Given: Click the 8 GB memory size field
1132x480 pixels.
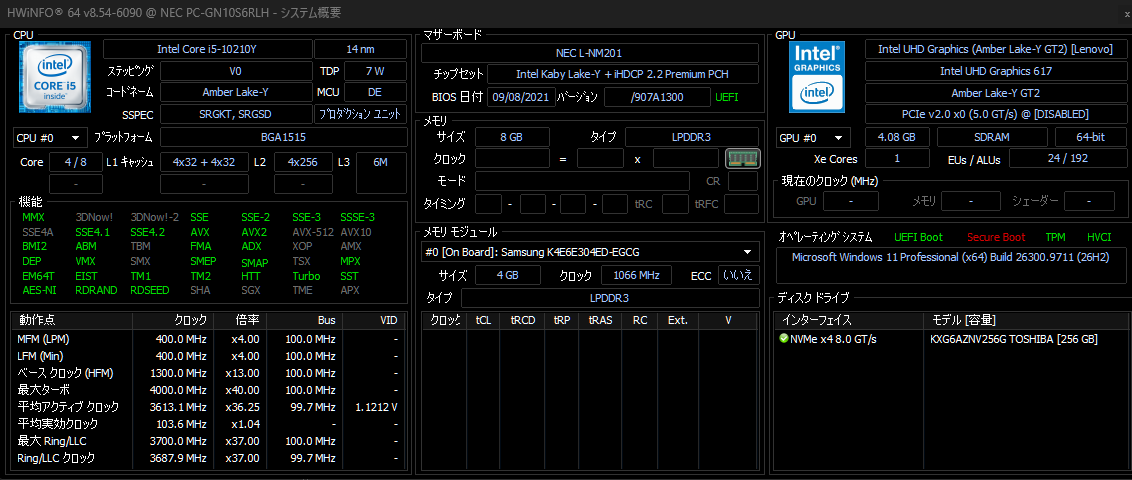Looking at the screenshot, I should point(512,137).
